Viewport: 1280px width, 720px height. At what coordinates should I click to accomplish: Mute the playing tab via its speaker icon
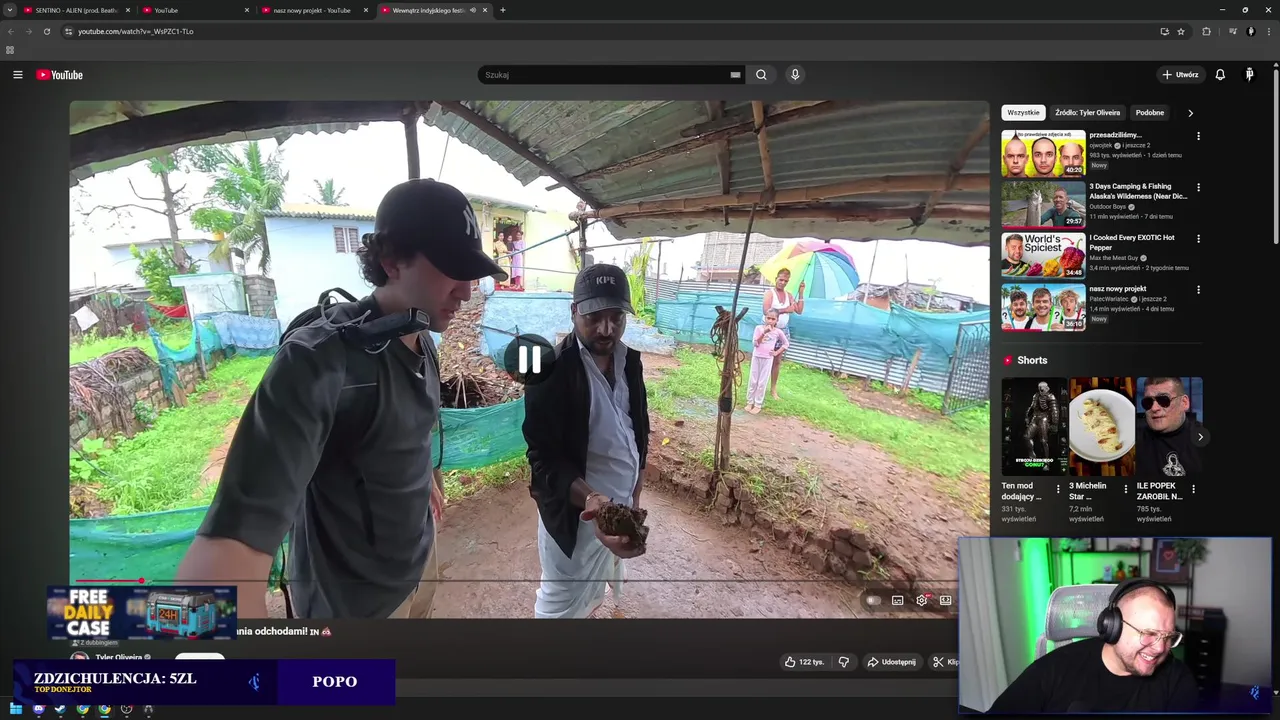(x=473, y=10)
